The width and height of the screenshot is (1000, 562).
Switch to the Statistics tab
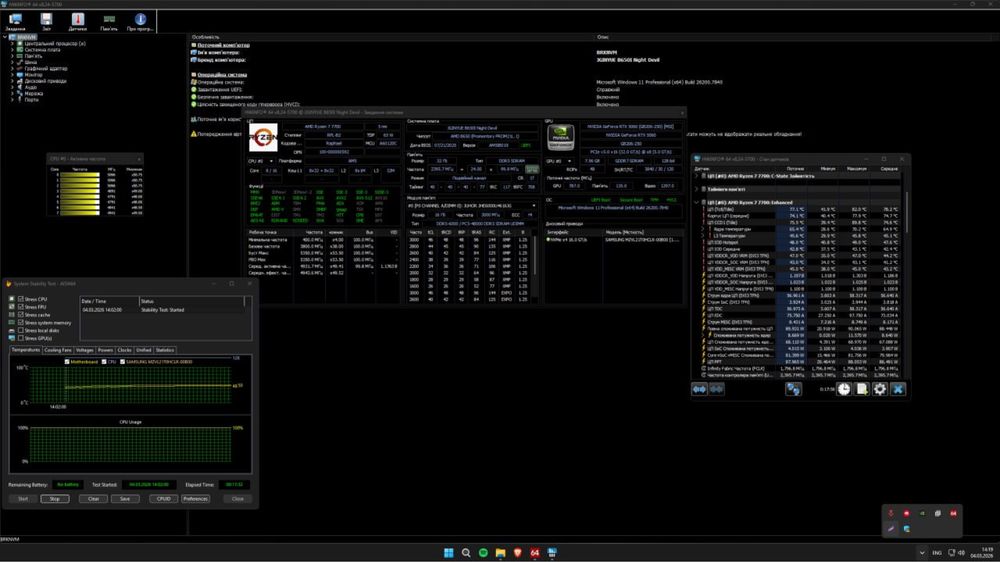click(165, 350)
